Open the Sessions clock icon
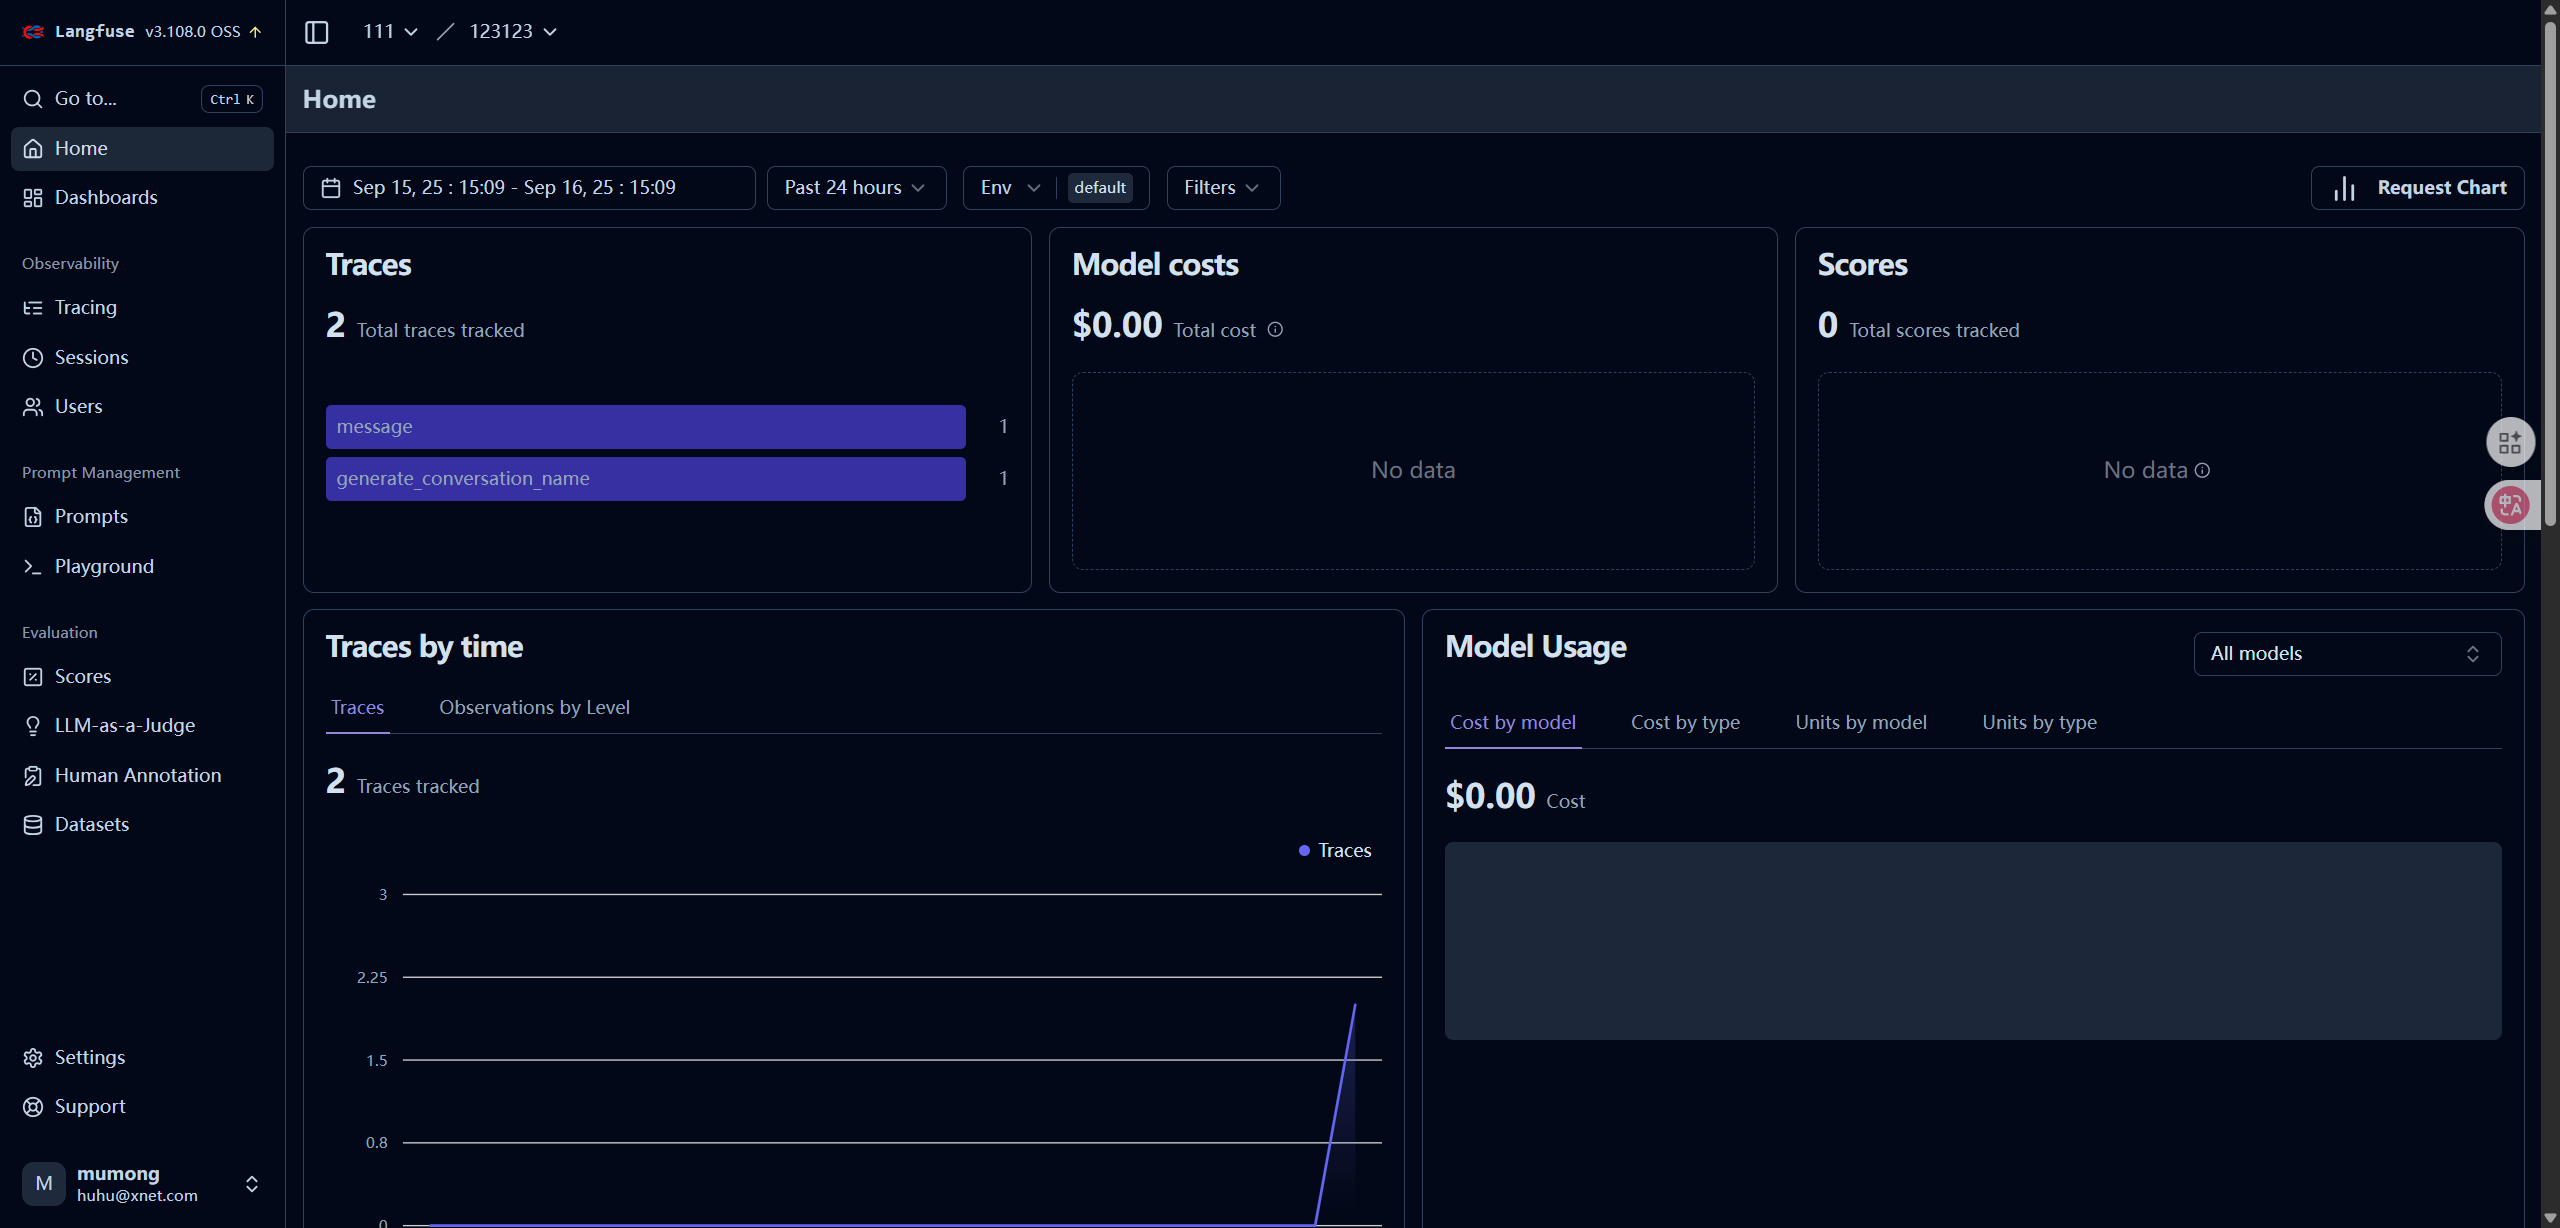 (x=33, y=358)
